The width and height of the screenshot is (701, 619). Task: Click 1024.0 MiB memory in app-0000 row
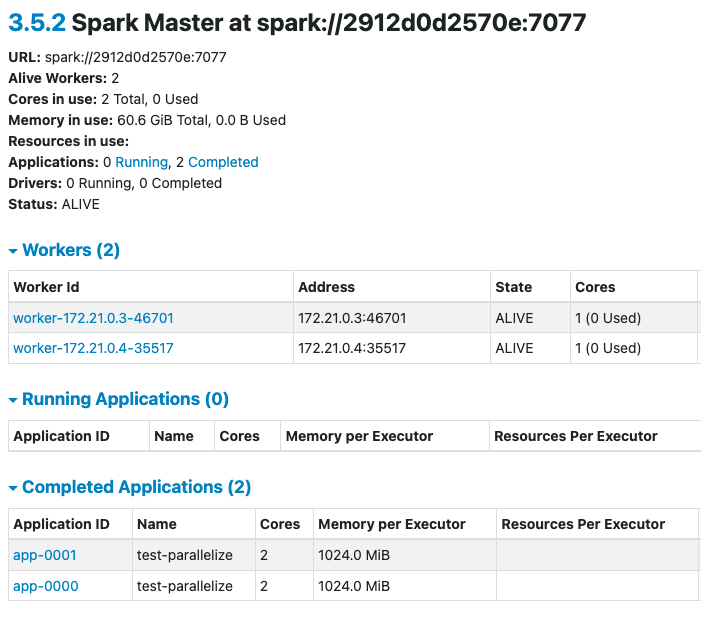point(354,586)
